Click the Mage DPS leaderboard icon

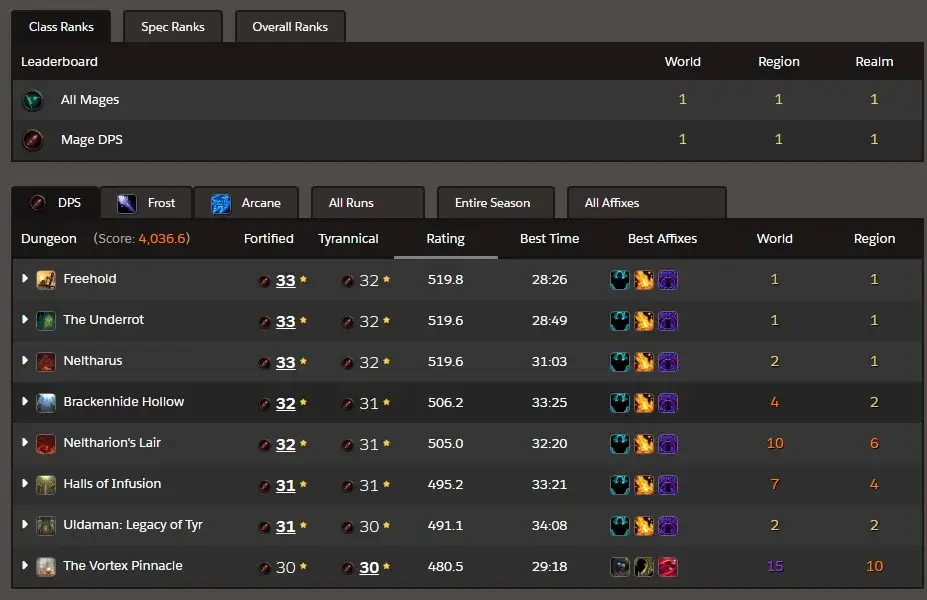(x=33, y=140)
